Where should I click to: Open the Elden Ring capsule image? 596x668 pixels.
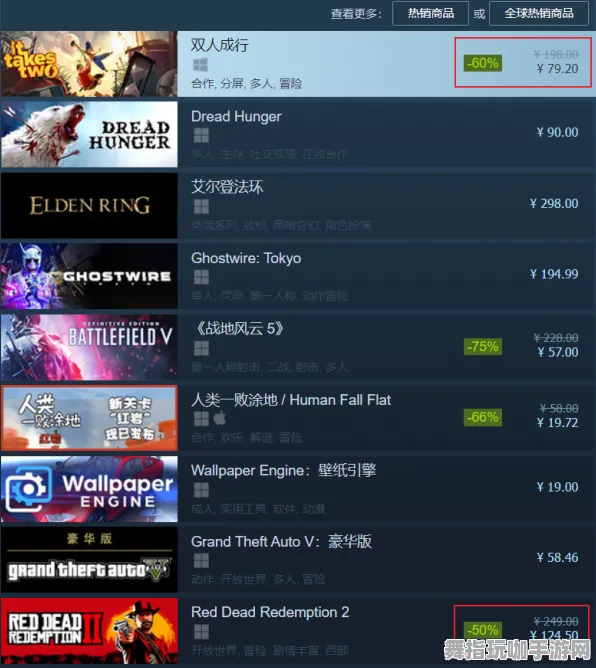point(89,205)
